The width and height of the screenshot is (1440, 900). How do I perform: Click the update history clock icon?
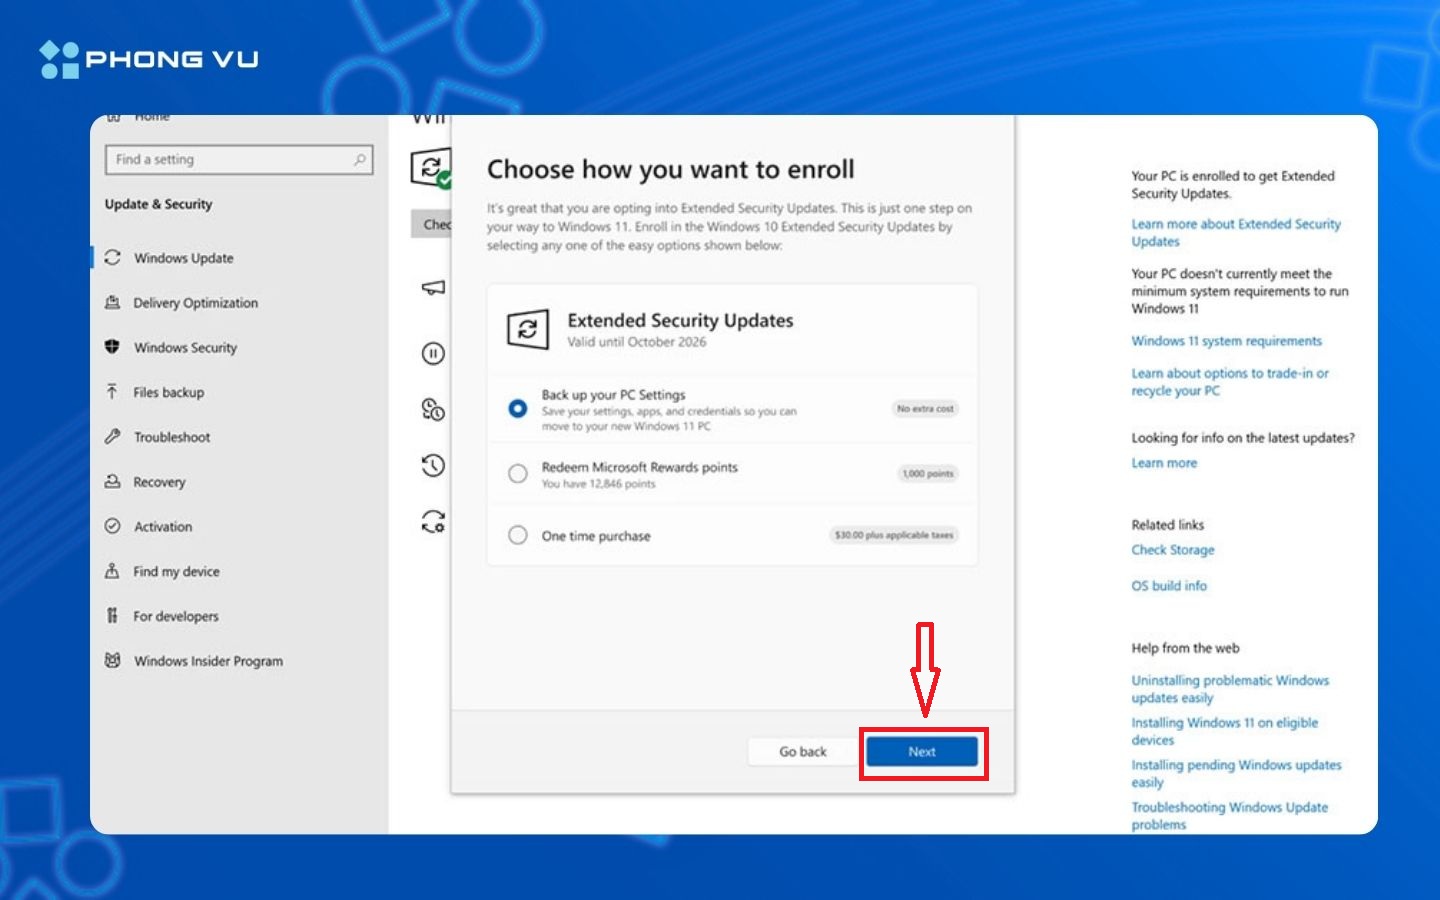pos(433,465)
